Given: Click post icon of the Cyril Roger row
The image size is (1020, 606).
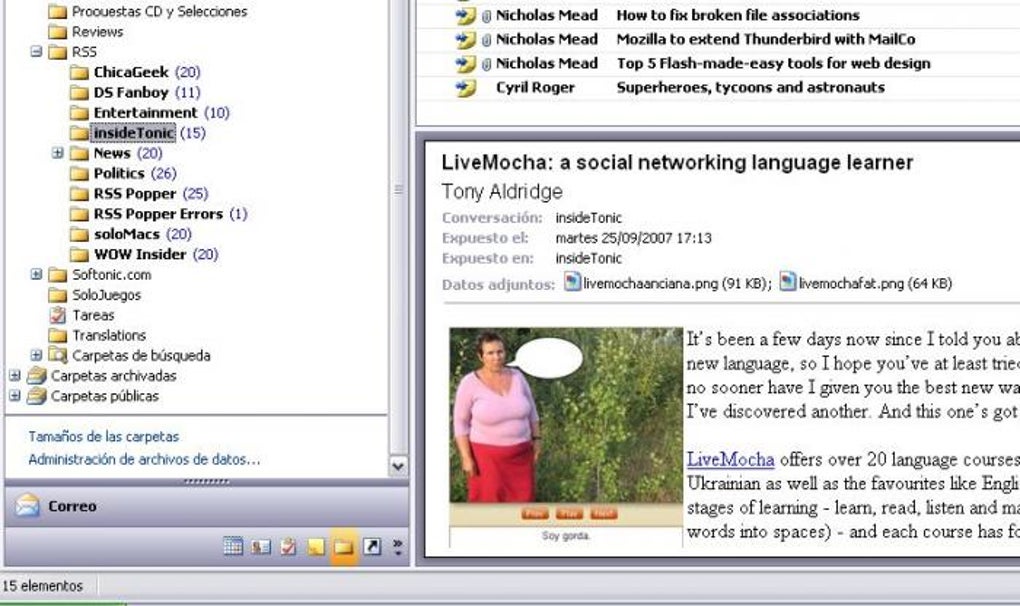Looking at the screenshot, I should 465,88.
